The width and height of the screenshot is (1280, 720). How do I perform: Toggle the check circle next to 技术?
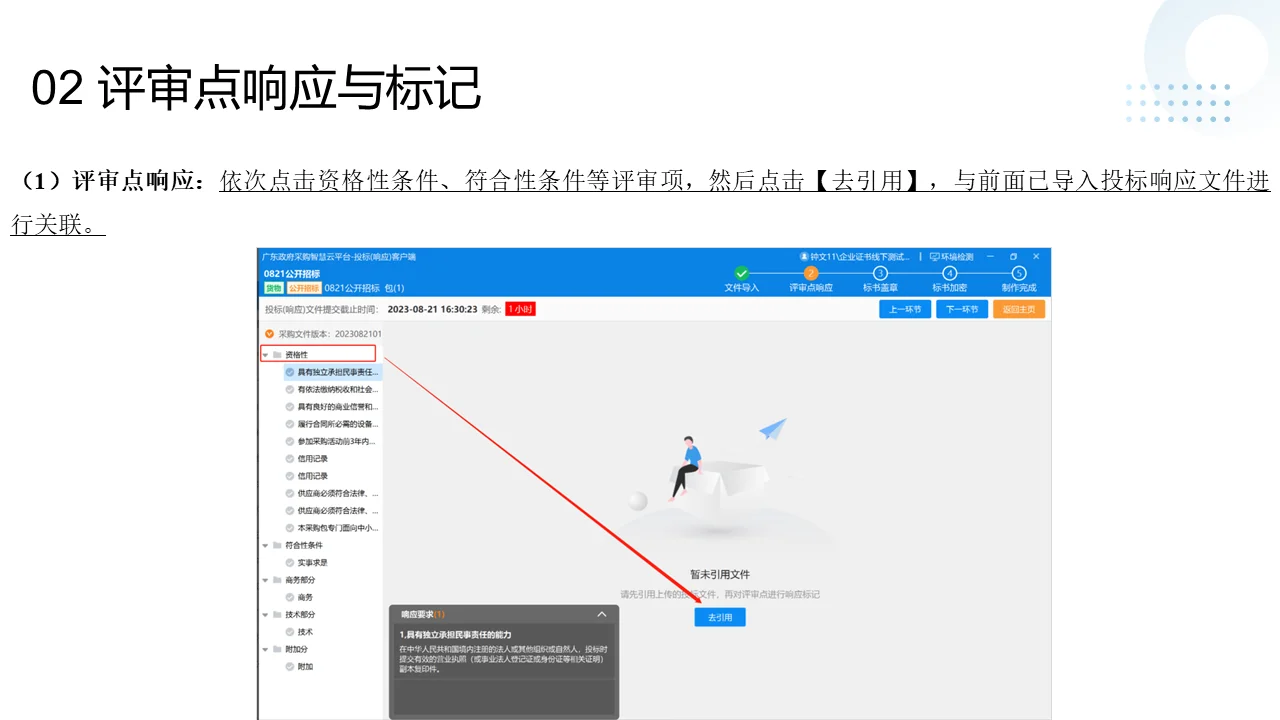(x=289, y=631)
